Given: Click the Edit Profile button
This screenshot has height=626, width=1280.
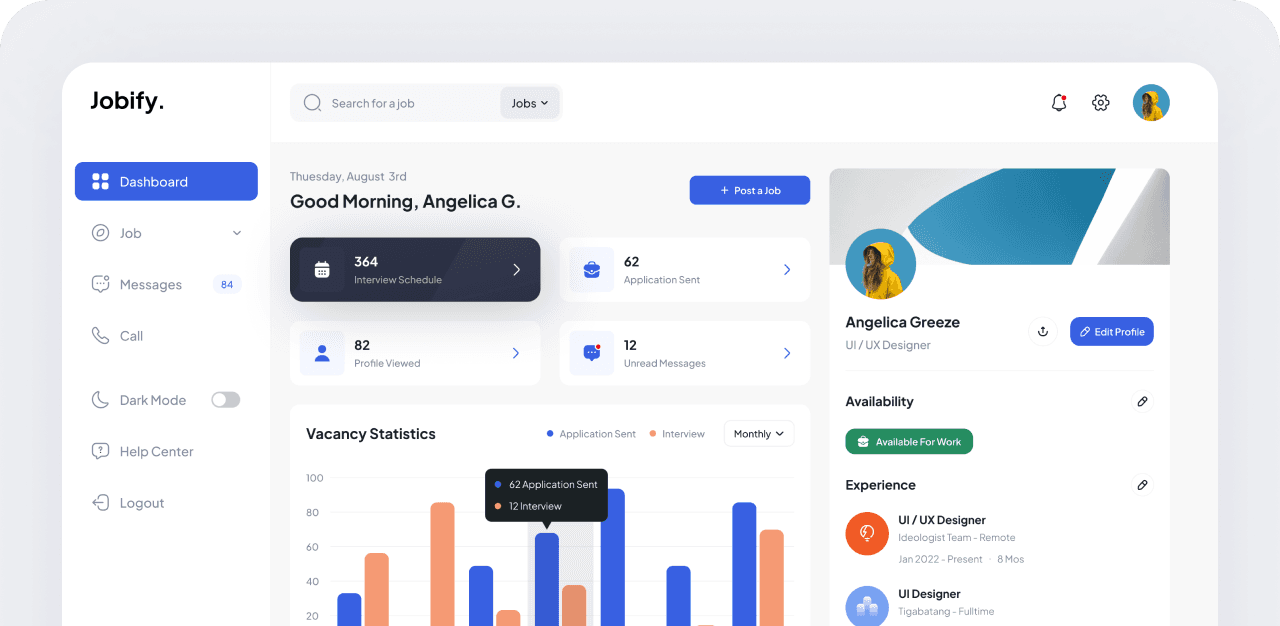Looking at the screenshot, I should 1111,332.
